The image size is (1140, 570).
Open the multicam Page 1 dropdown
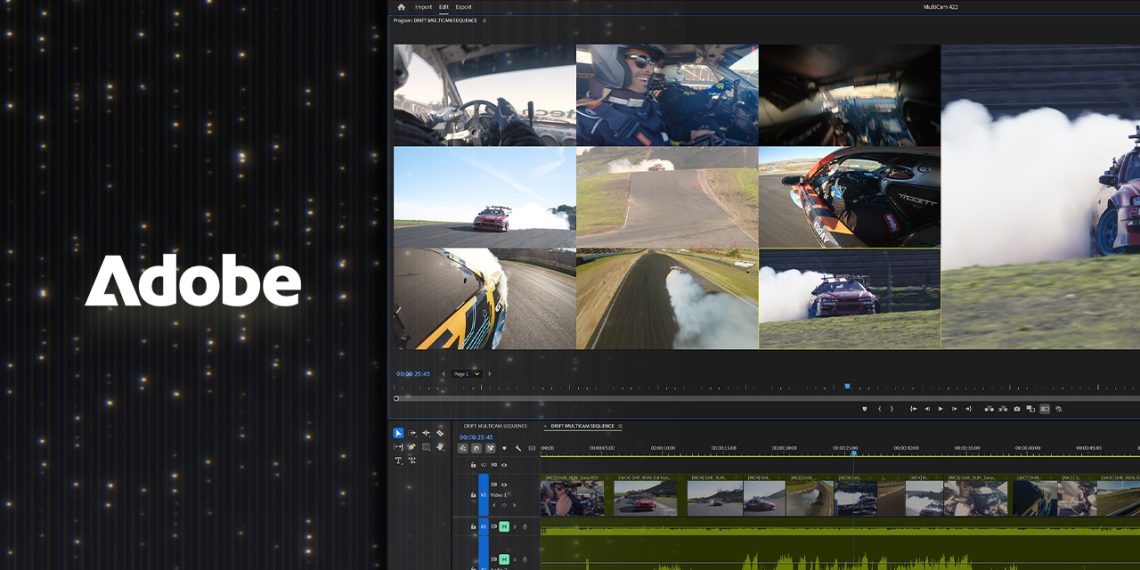point(466,374)
